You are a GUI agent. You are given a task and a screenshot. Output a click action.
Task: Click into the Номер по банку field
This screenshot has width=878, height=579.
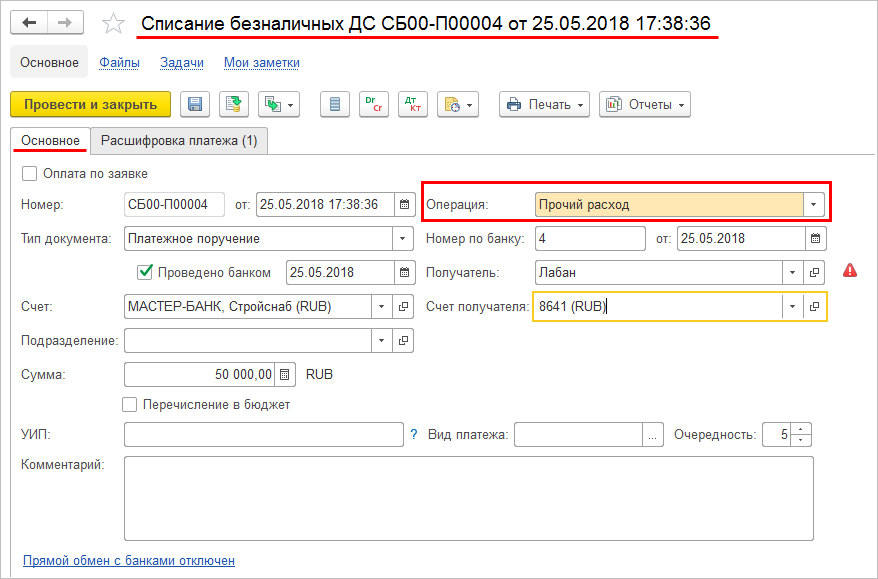pyautogui.click(x=590, y=239)
